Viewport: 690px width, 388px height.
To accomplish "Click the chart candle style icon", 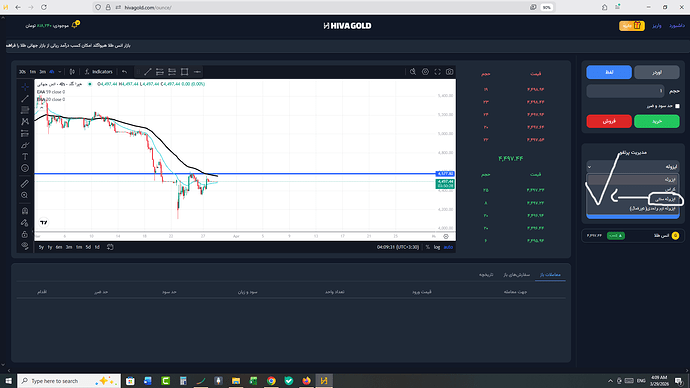I will [72, 72].
